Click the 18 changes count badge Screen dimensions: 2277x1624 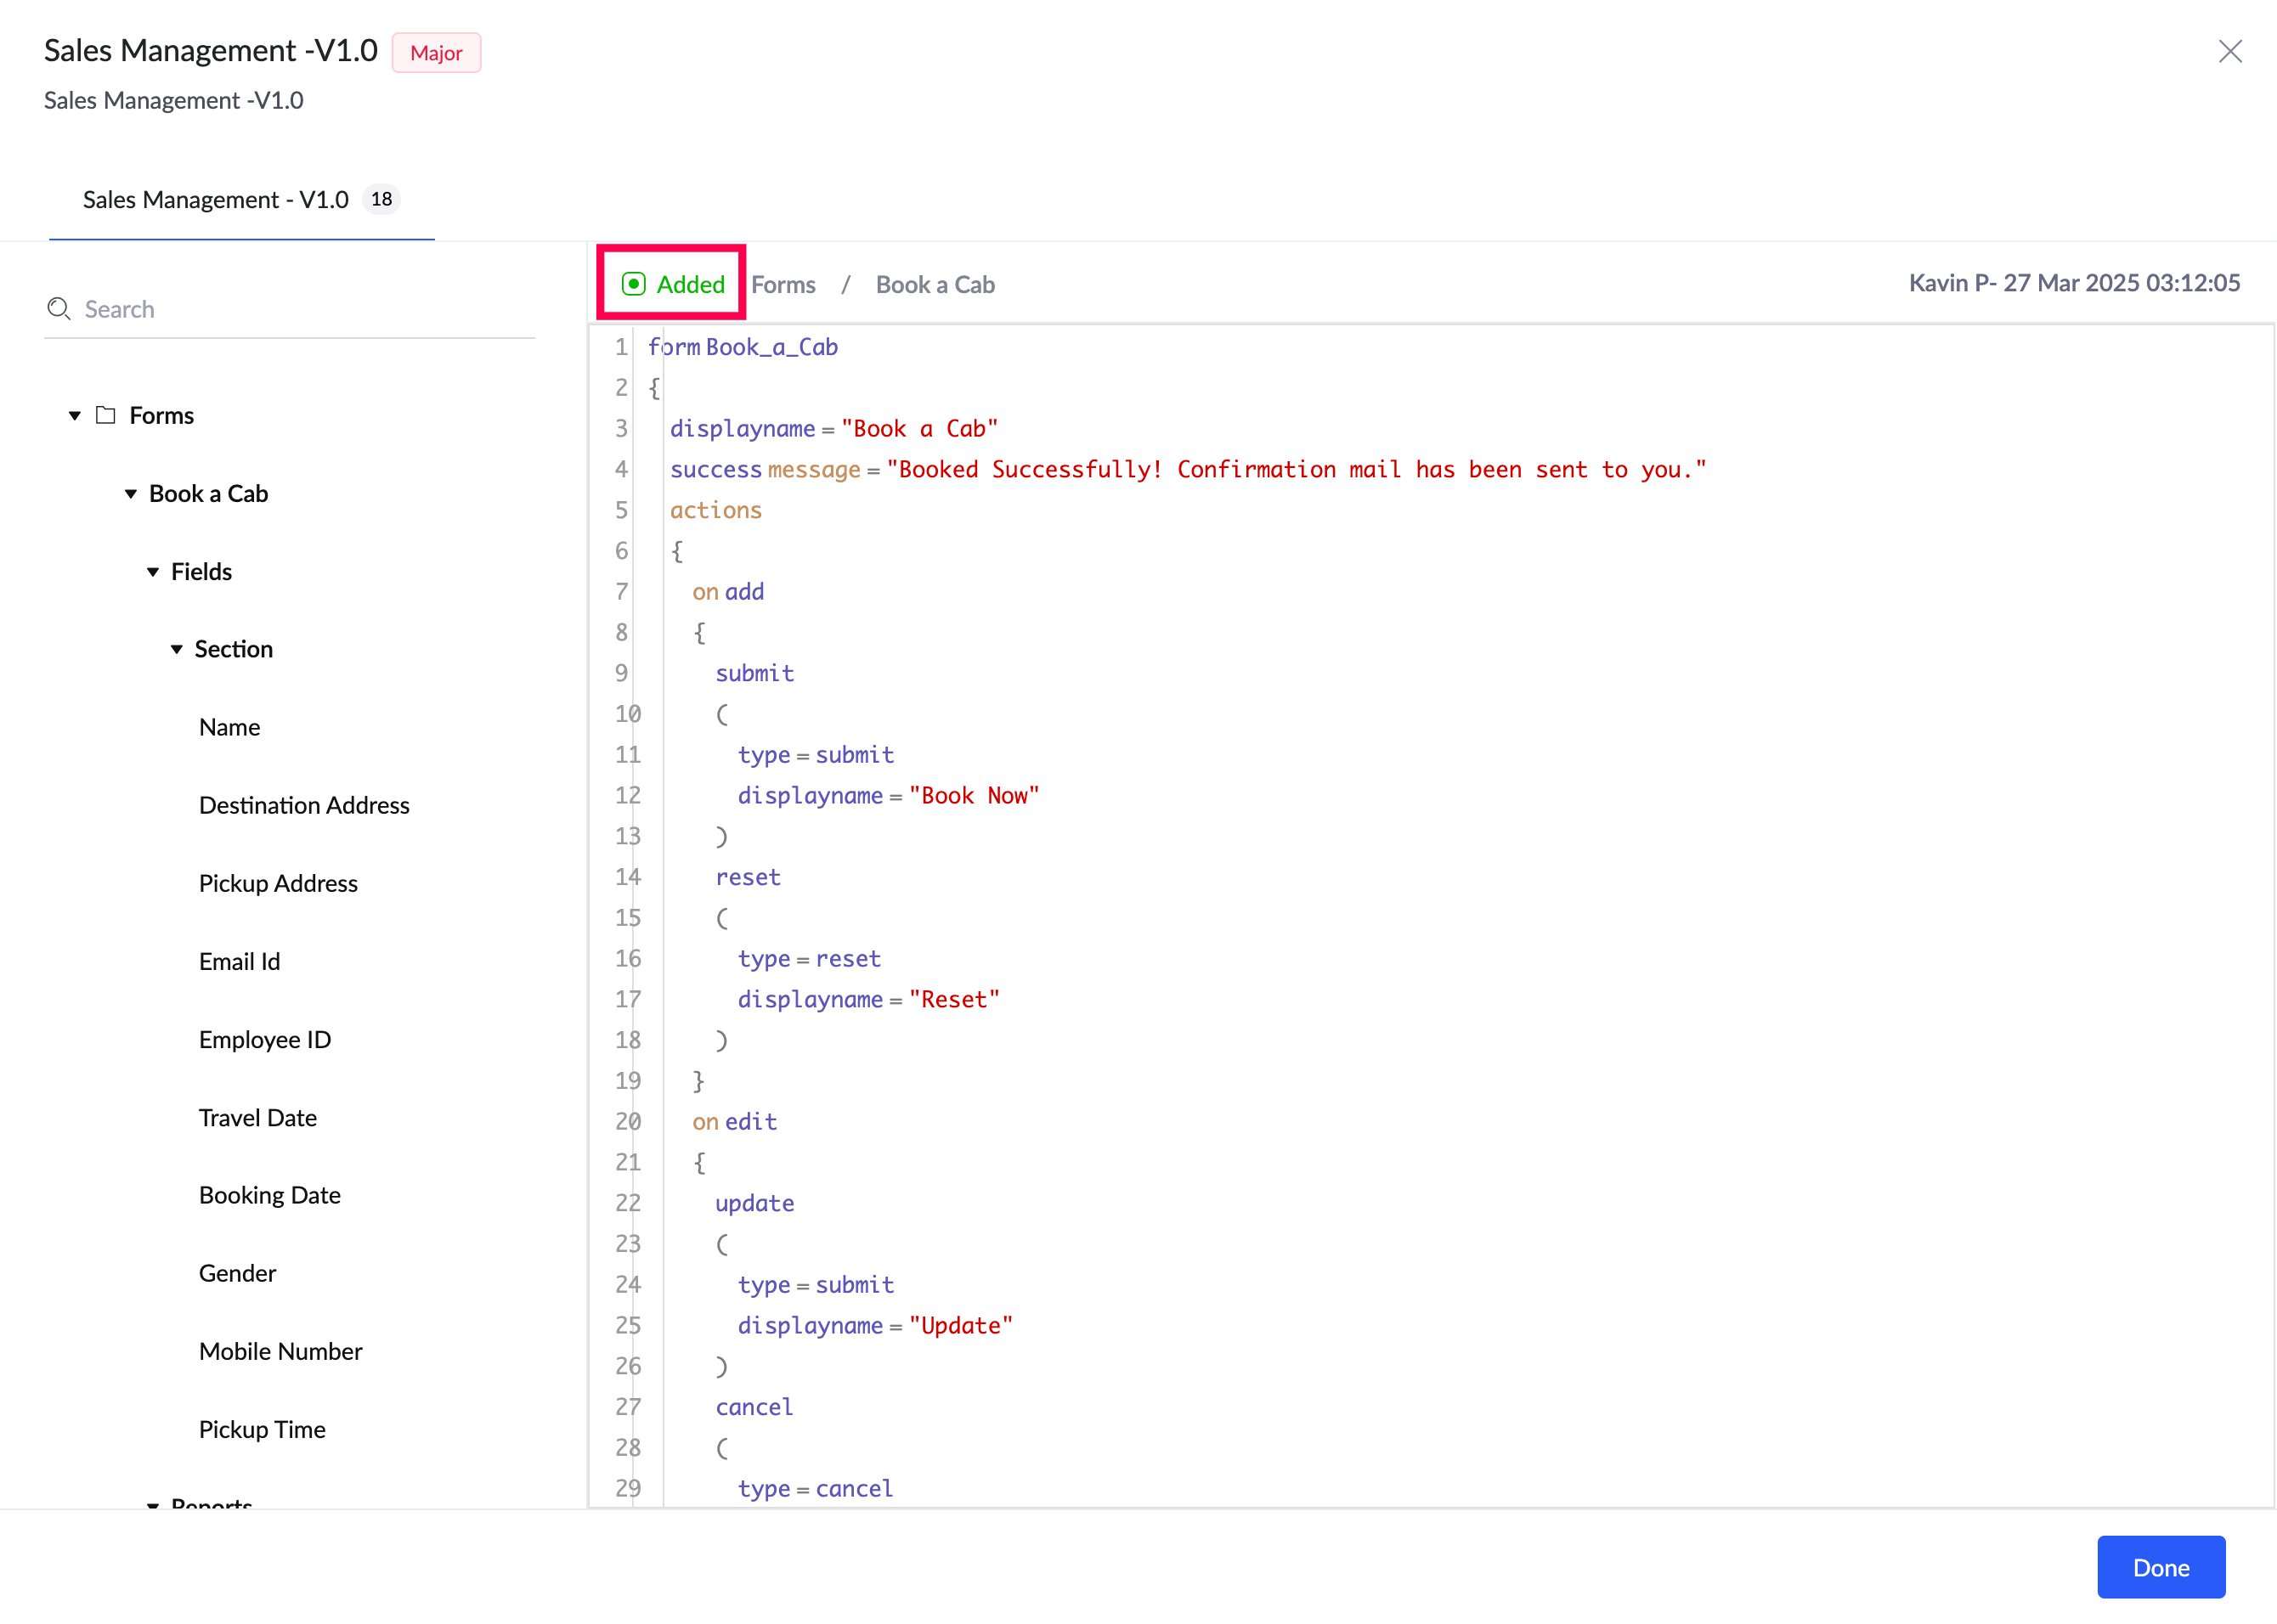pyautogui.click(x=381, y=199)
